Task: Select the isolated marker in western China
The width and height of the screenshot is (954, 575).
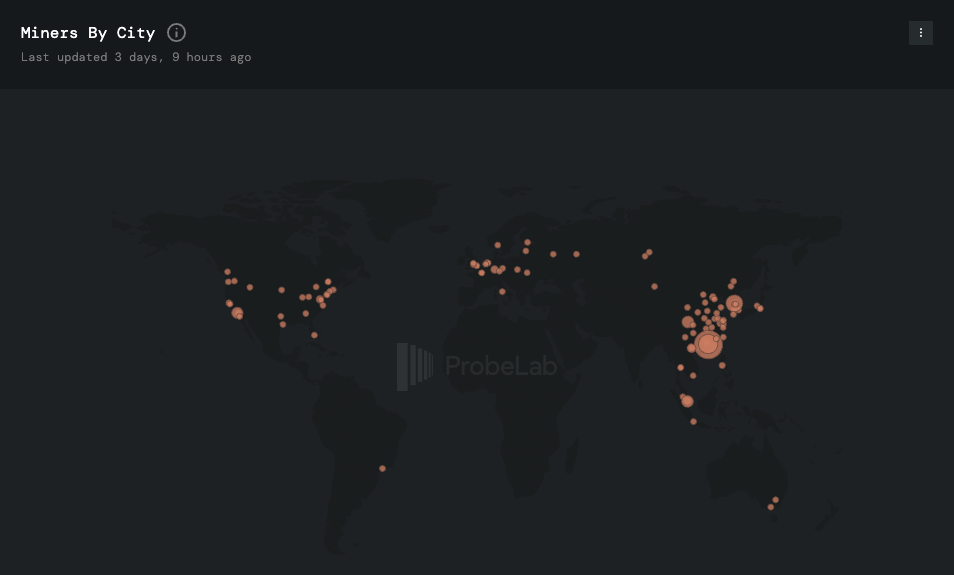Action: (654, 287)
